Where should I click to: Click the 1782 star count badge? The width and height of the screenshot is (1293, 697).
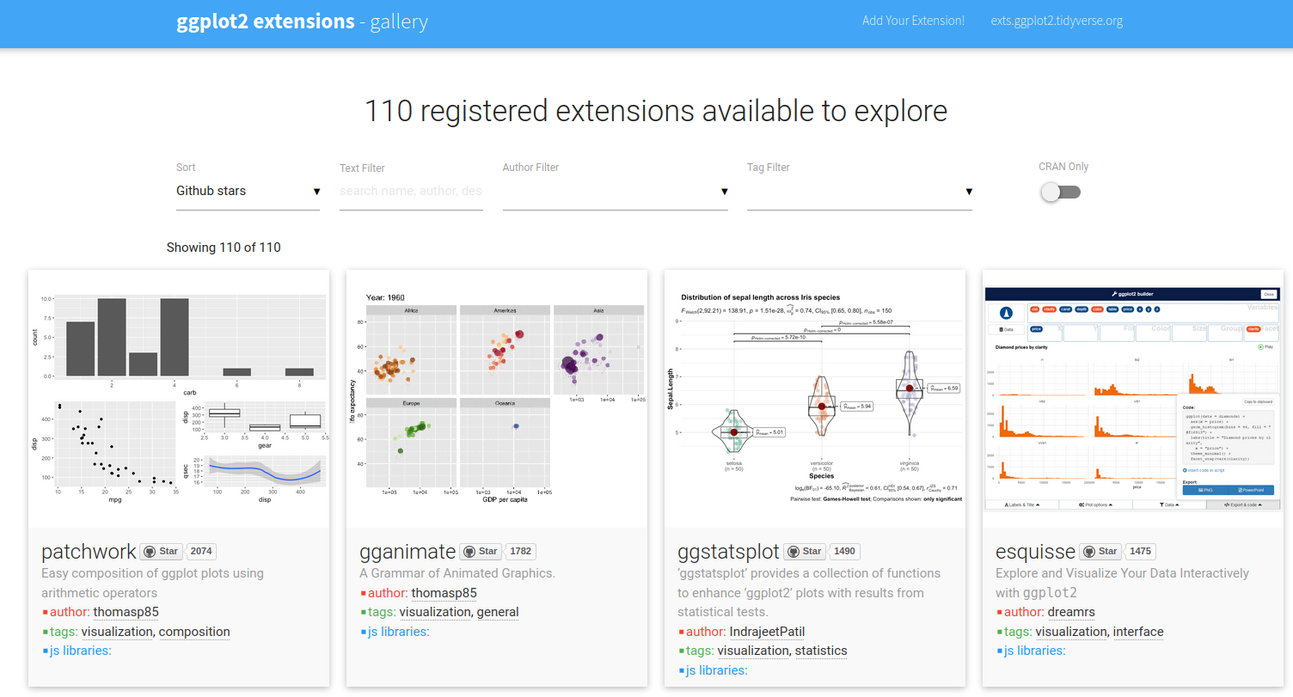[521, 551]
